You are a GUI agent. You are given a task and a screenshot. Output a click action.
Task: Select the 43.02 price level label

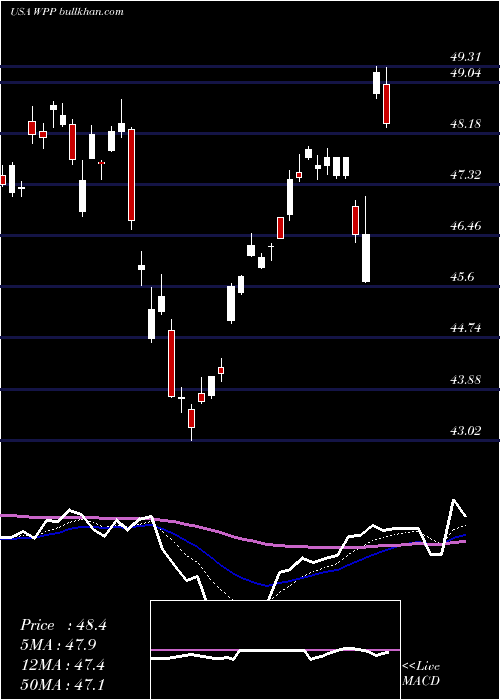tap(466, 431)
